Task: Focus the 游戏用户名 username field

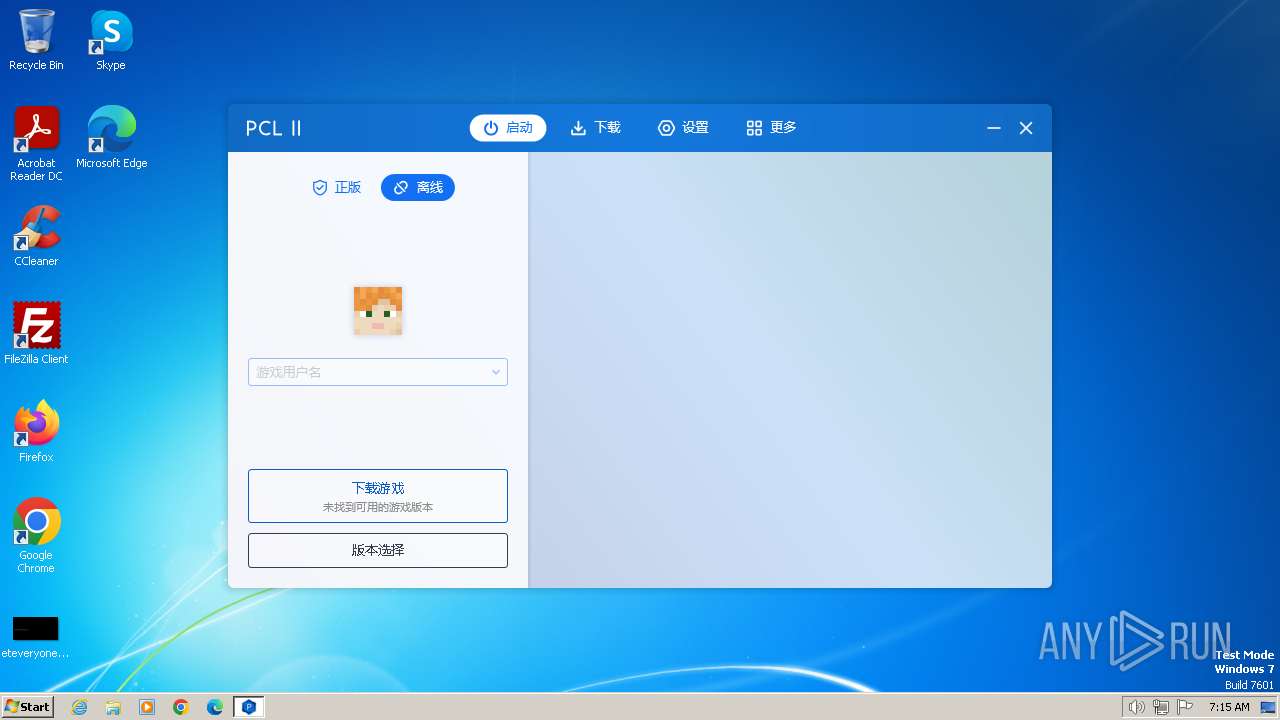Action: [378, 372]
